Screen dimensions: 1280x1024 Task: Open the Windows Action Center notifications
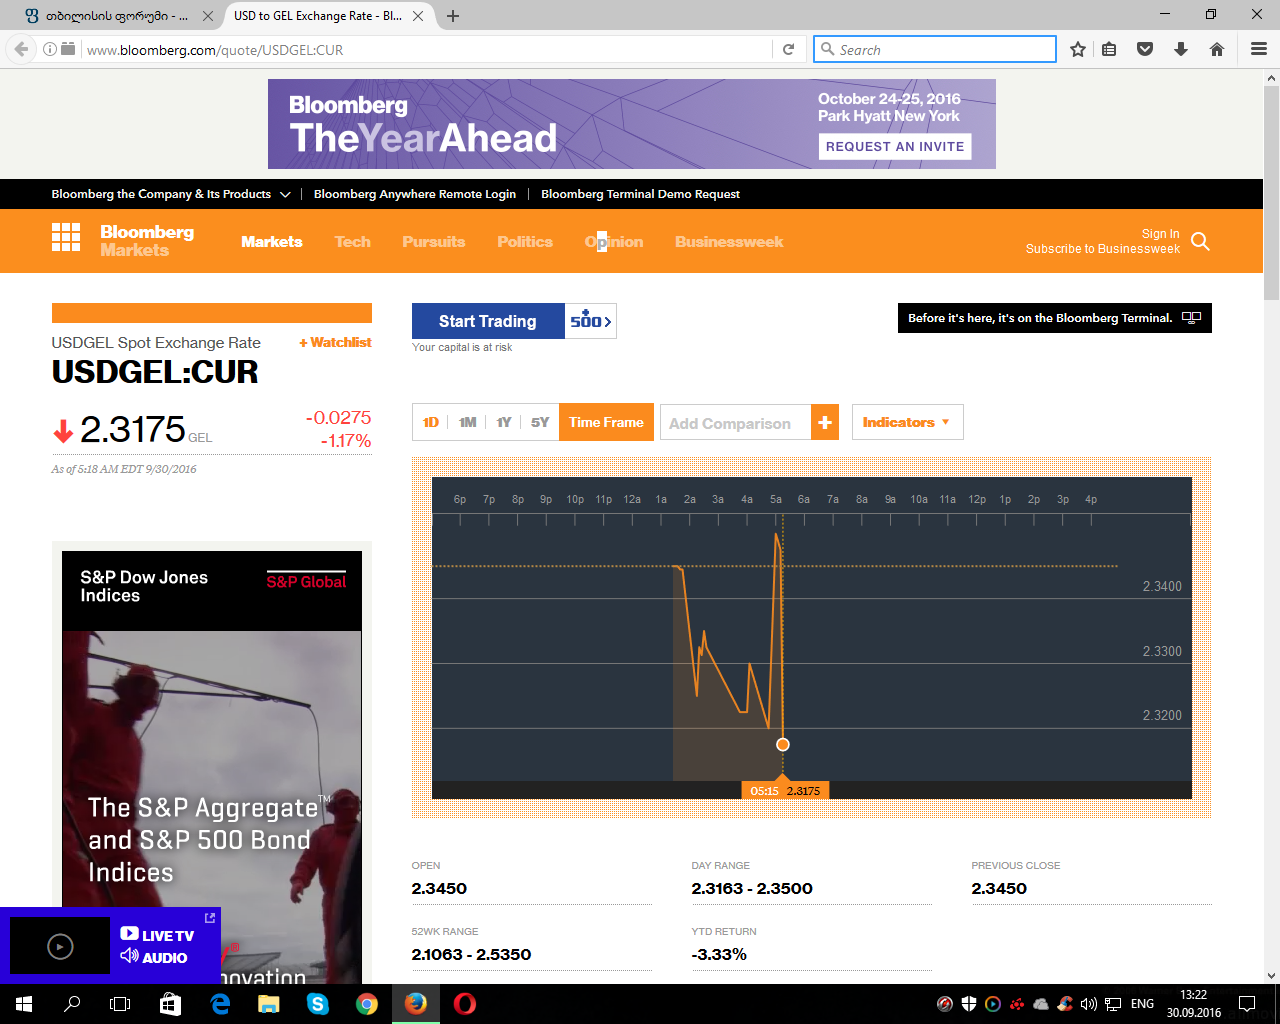coord(1247,1004)
